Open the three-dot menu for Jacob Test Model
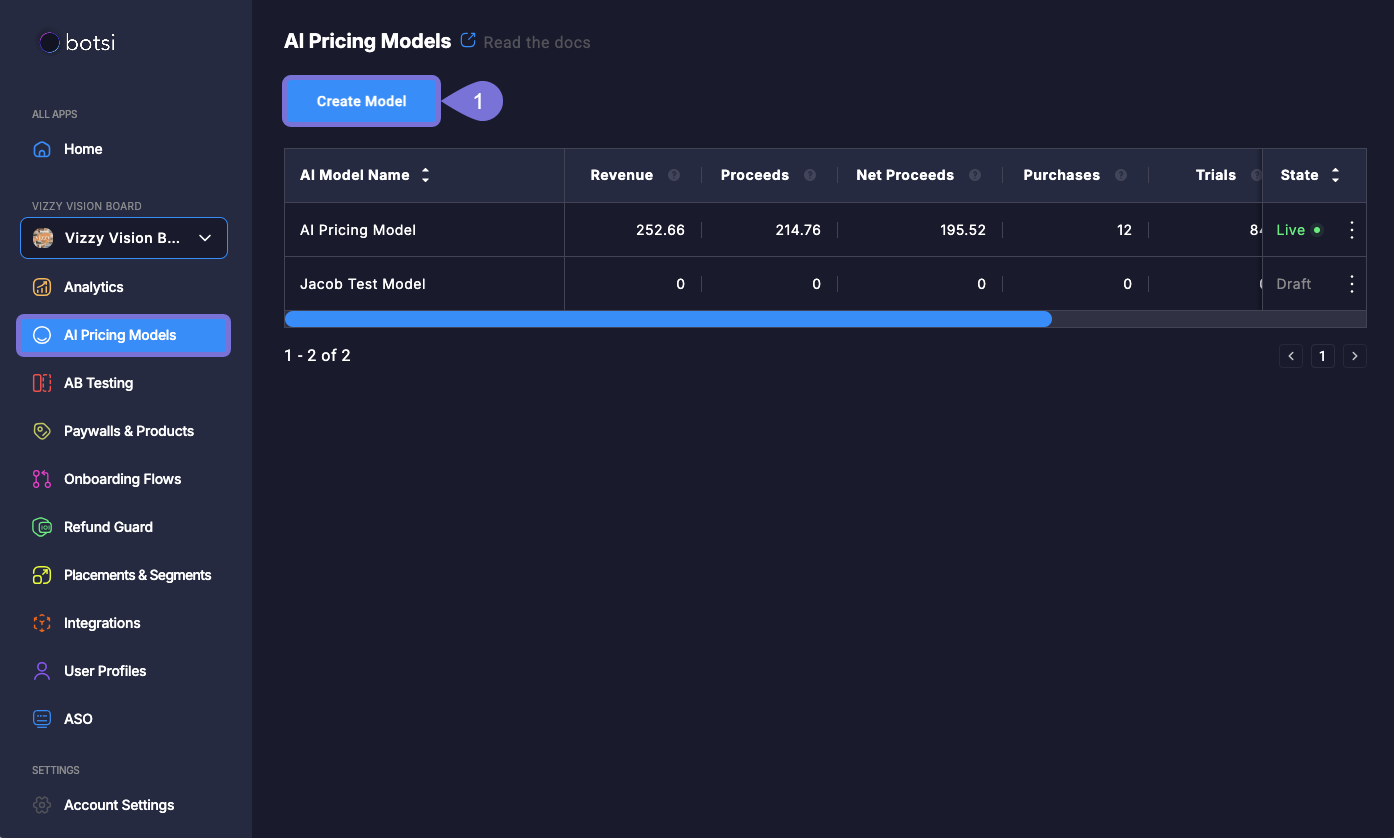The width and height of the screenshot is (1394, 838). pyautogui.click(x=1352, y=284)
